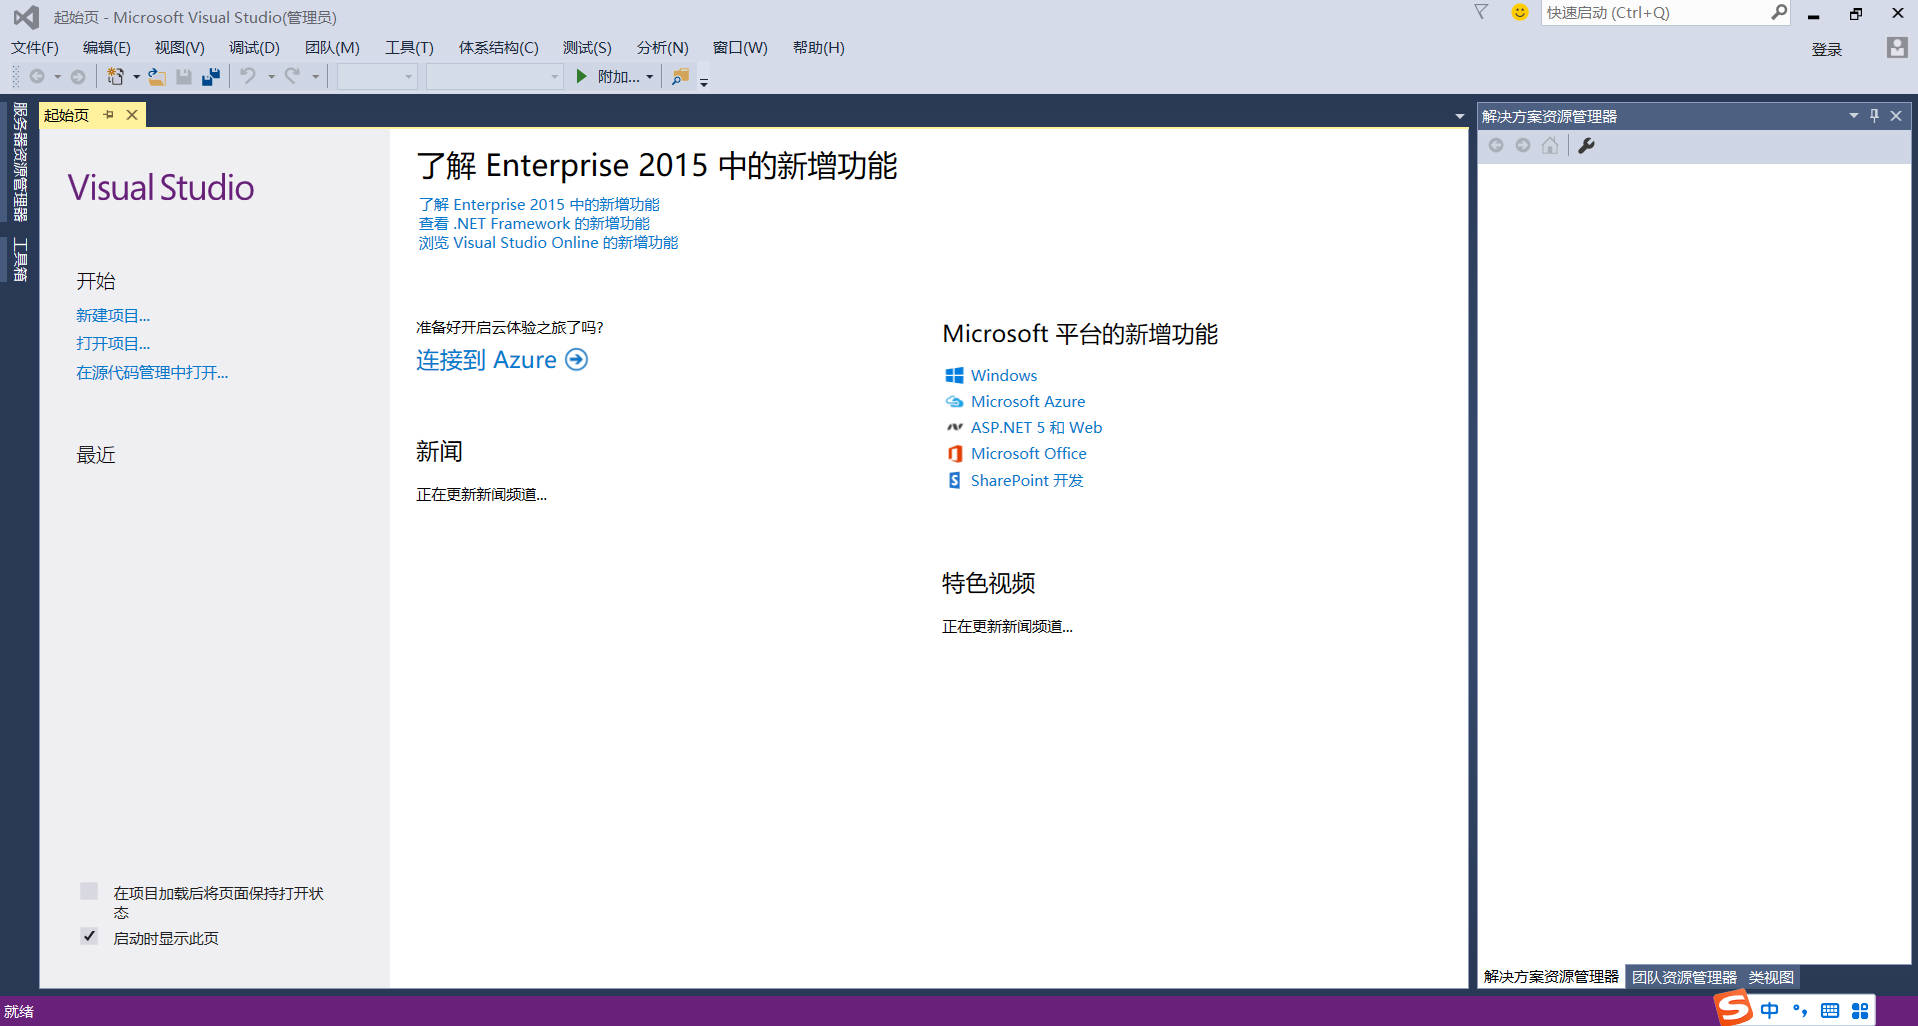
Task: Click the Sogou S input method icon
Action: (x=1734, y=1008)
